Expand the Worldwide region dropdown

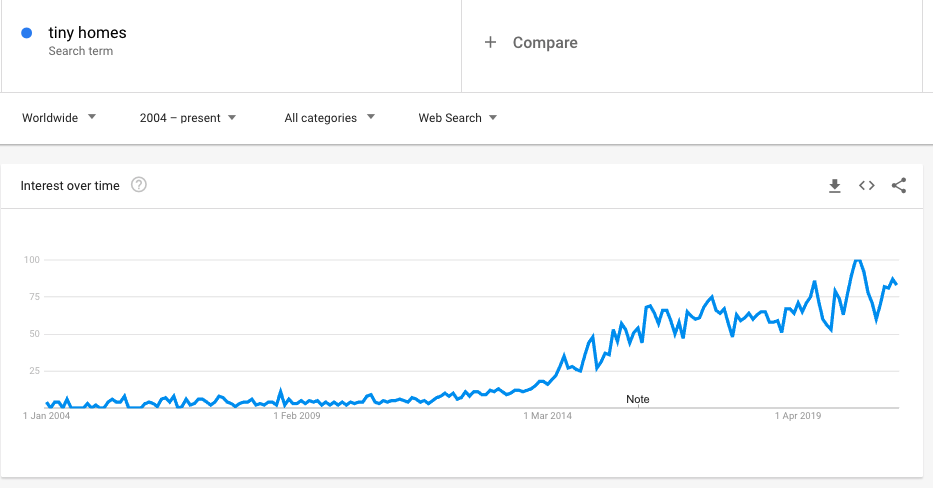click(x=59, y=118)
